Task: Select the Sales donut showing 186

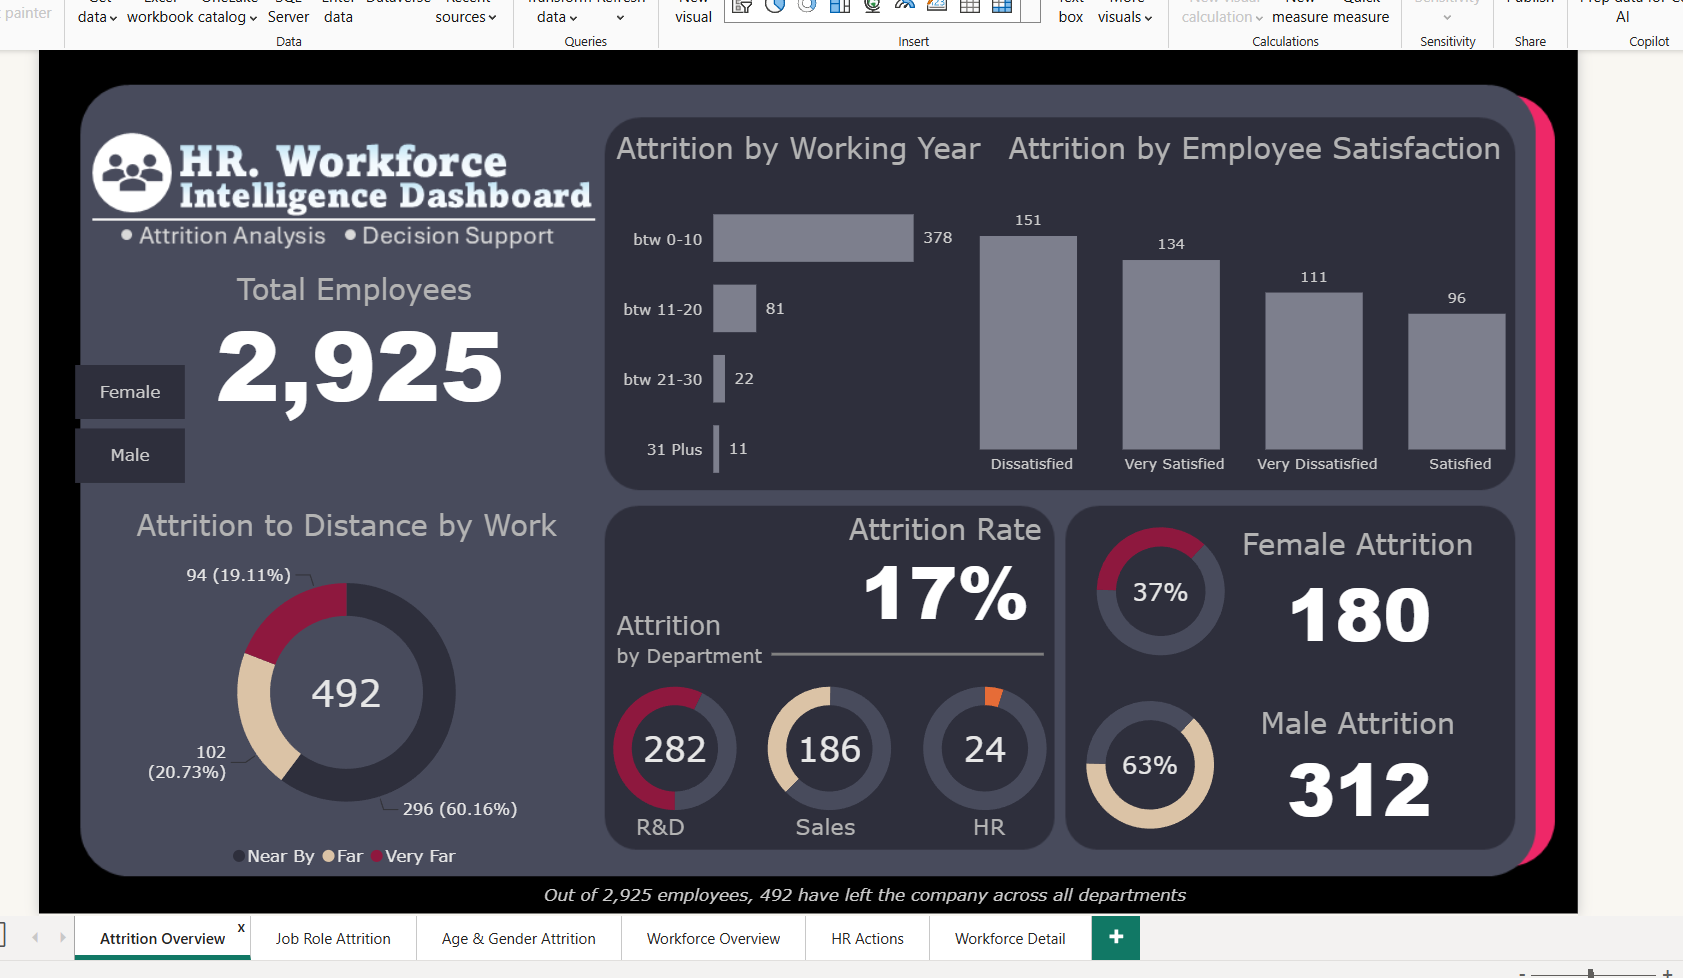Action: click(829, 748)
